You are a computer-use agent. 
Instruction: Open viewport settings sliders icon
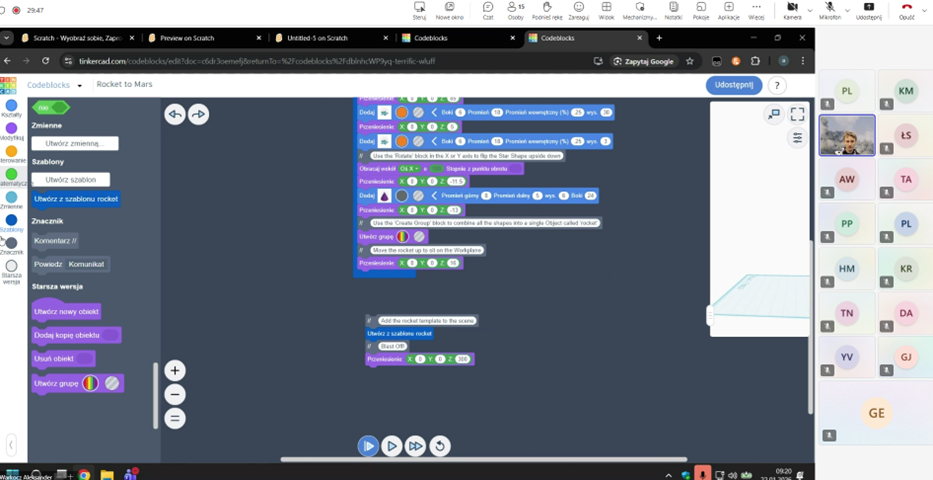tap(797, 138)
